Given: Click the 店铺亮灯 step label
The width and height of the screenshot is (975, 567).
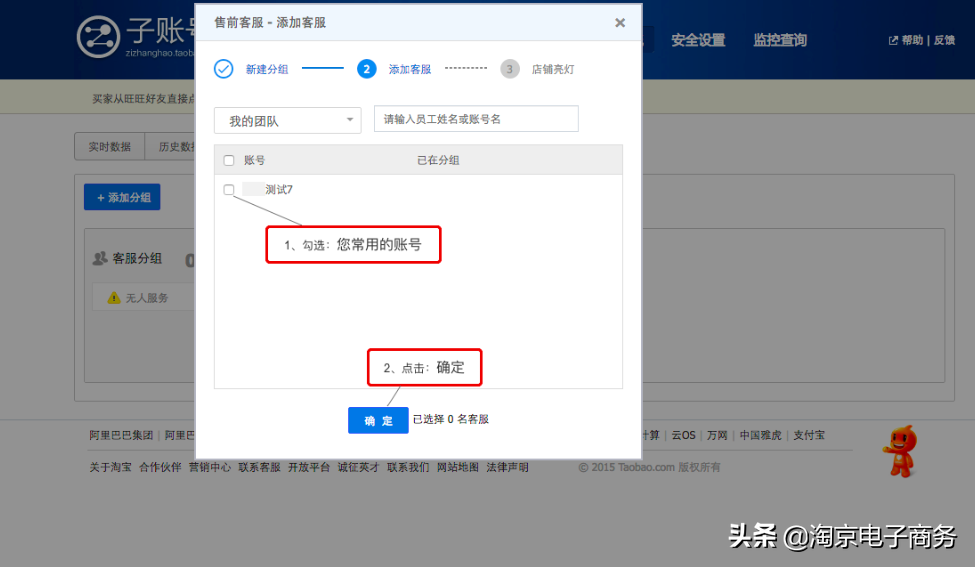Looking at the screenshot, I should pyautogui.click(x=553, y=69).
